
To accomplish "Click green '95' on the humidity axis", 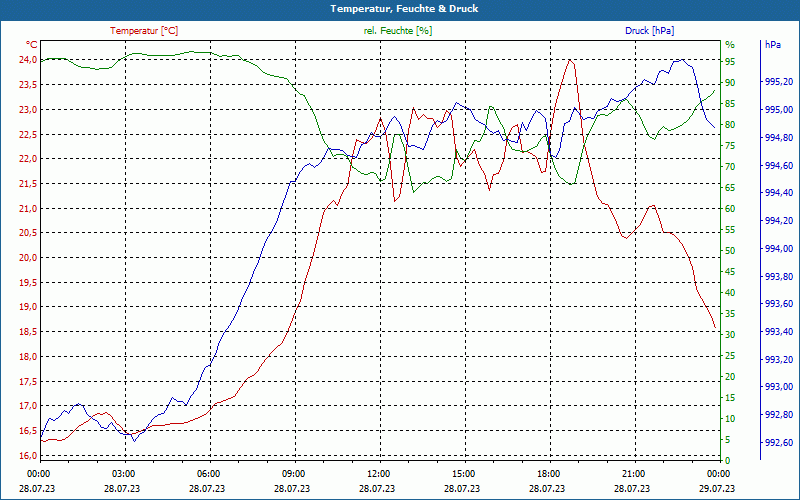I will (730, 62).
